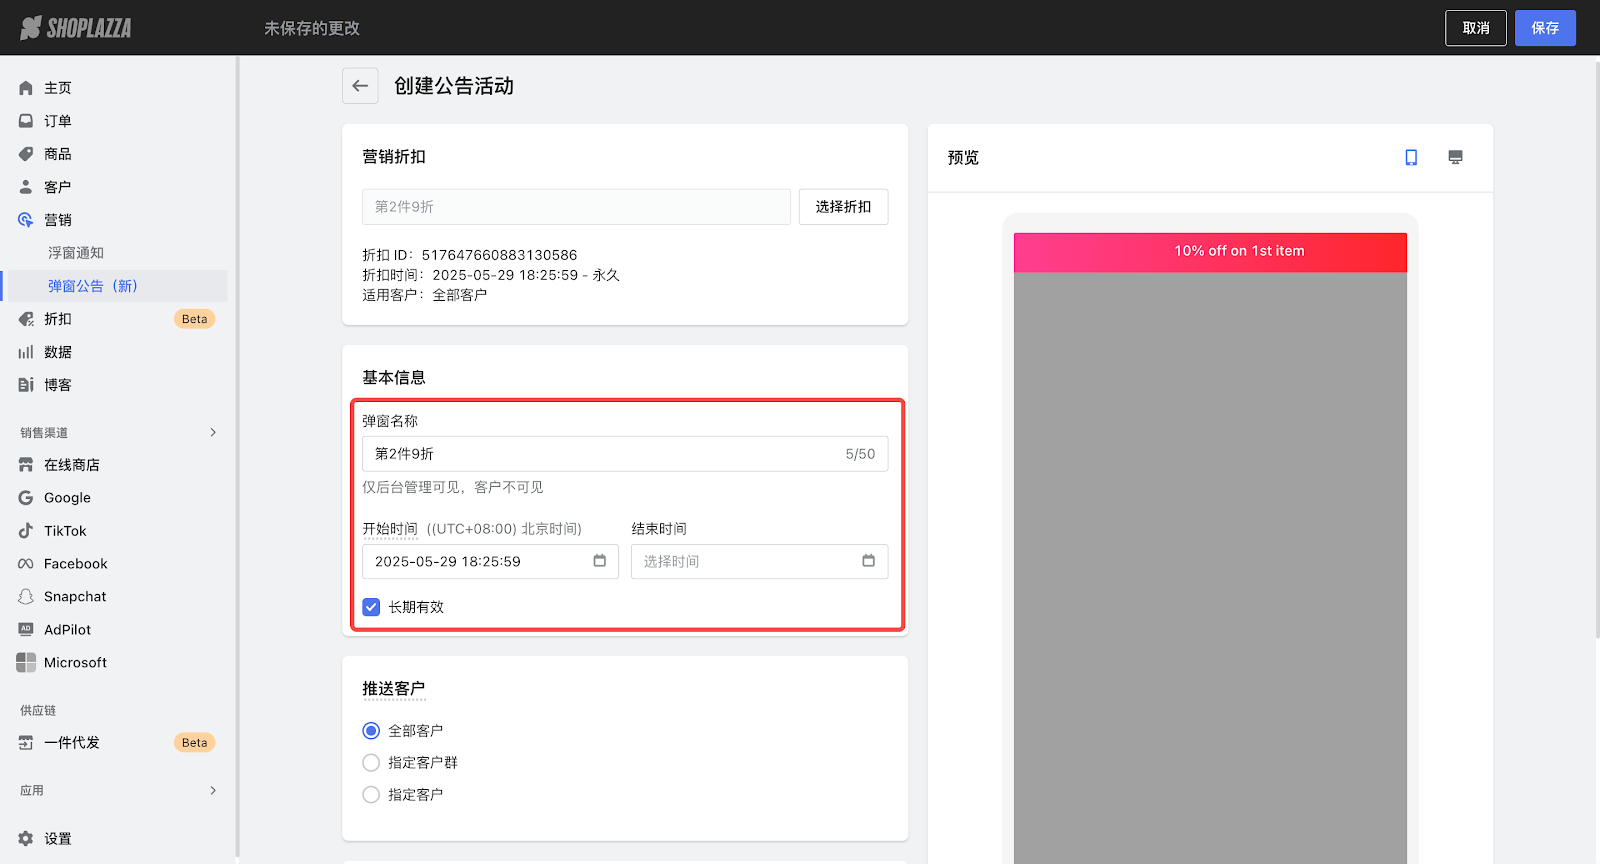1600x864 pixels.
Task: Open the 订单 orders icon
Action: tap(26, 121)
